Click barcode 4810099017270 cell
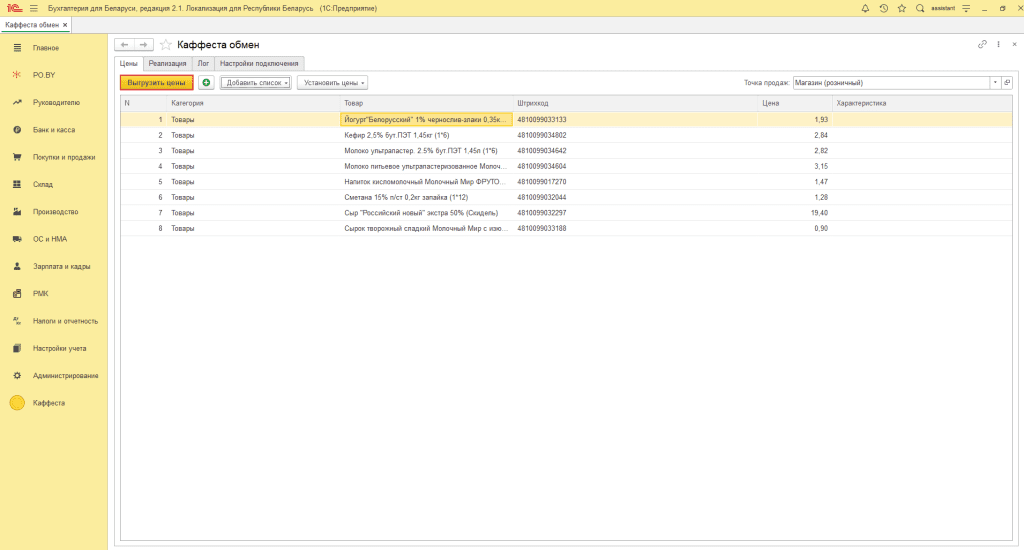The image size is (1024, 550). (x=635, y=182)
